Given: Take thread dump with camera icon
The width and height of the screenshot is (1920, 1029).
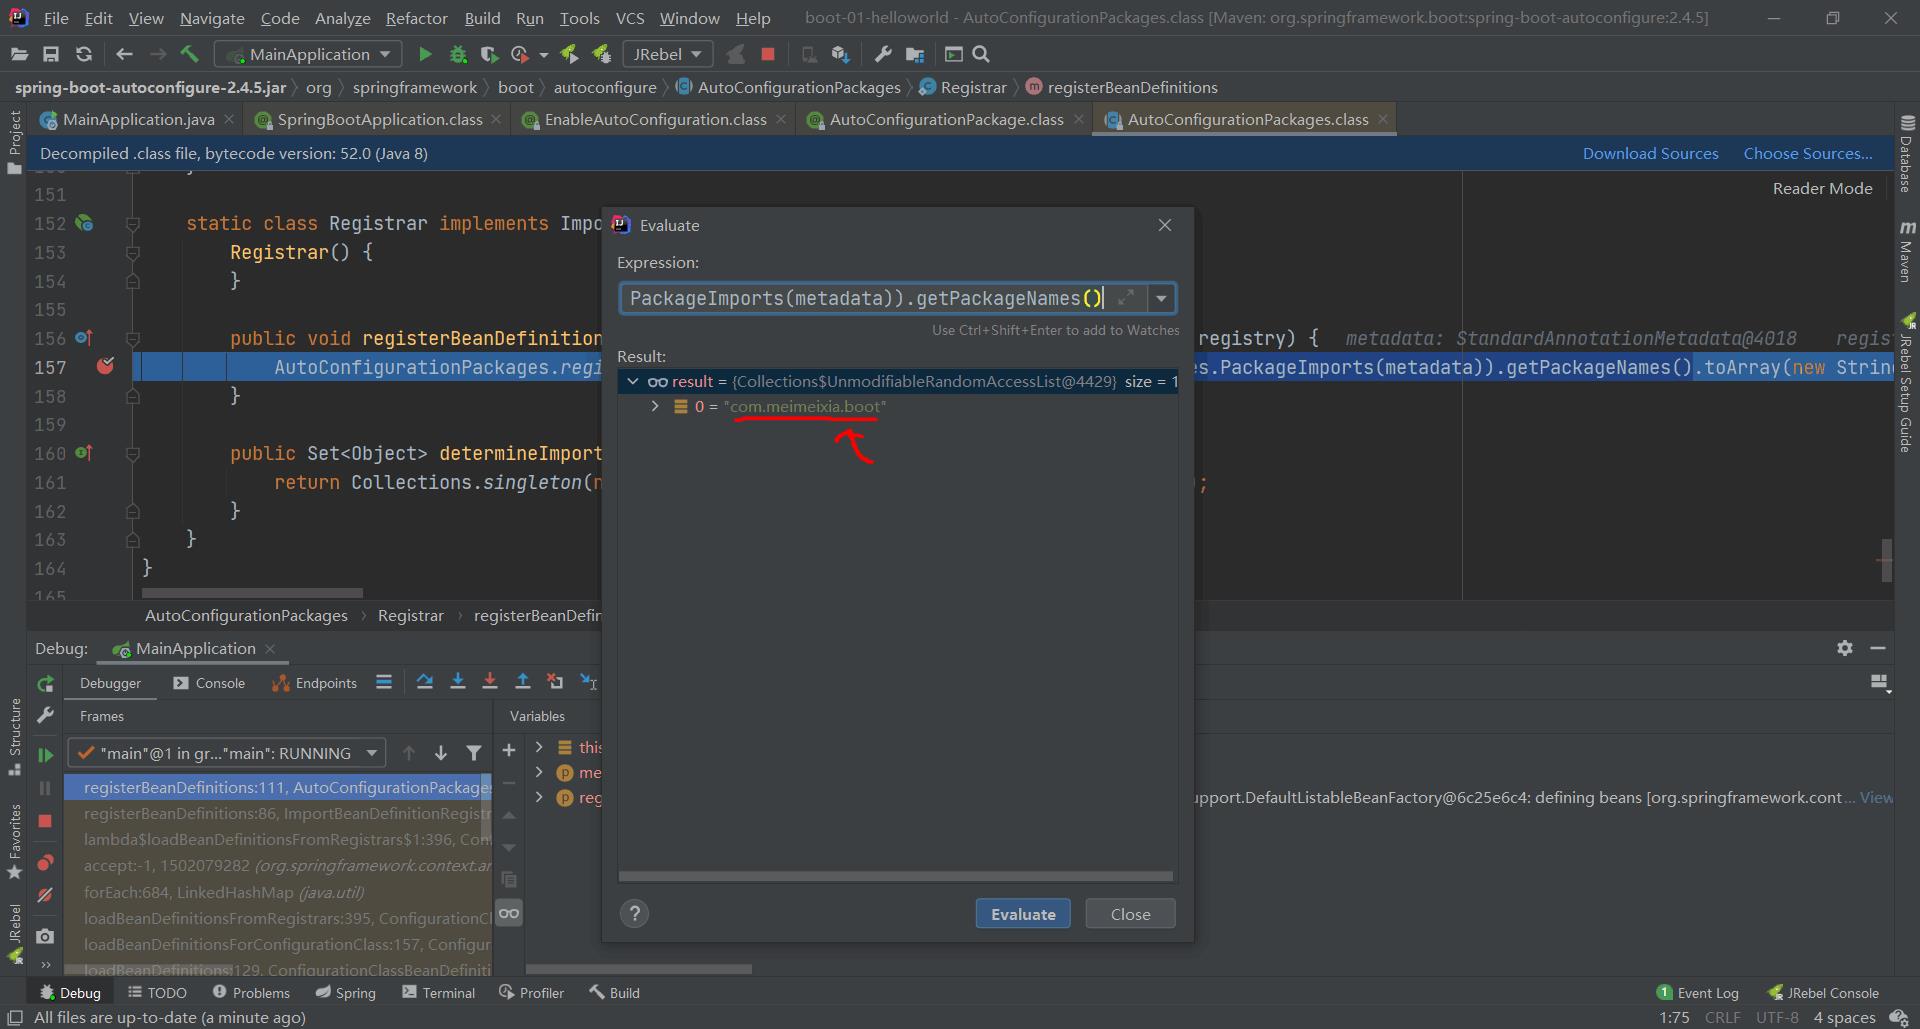Looking at the screenshot, I should 45,936.
